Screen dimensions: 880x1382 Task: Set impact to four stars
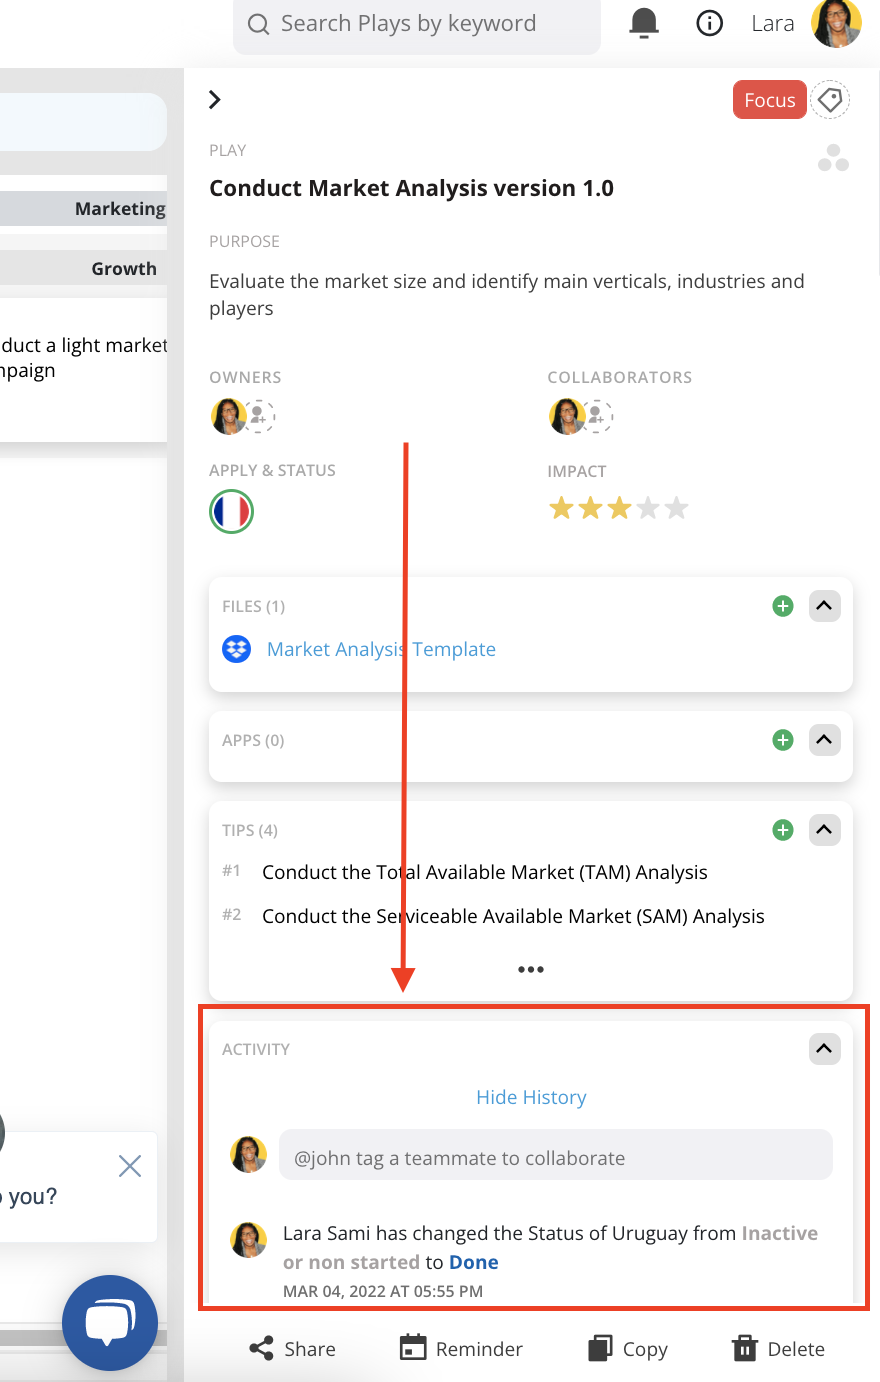pos(648,508)
